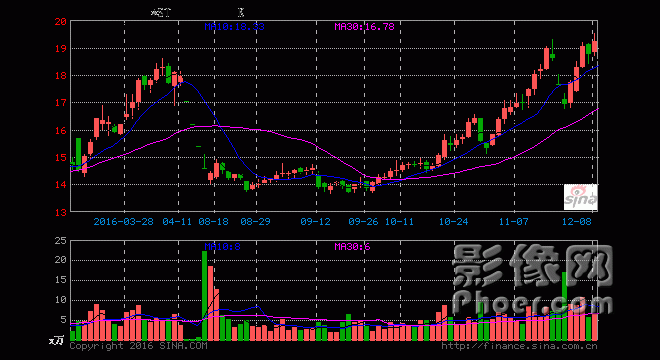
Task: Select the price axis label 16
Action: coord(61,131)
